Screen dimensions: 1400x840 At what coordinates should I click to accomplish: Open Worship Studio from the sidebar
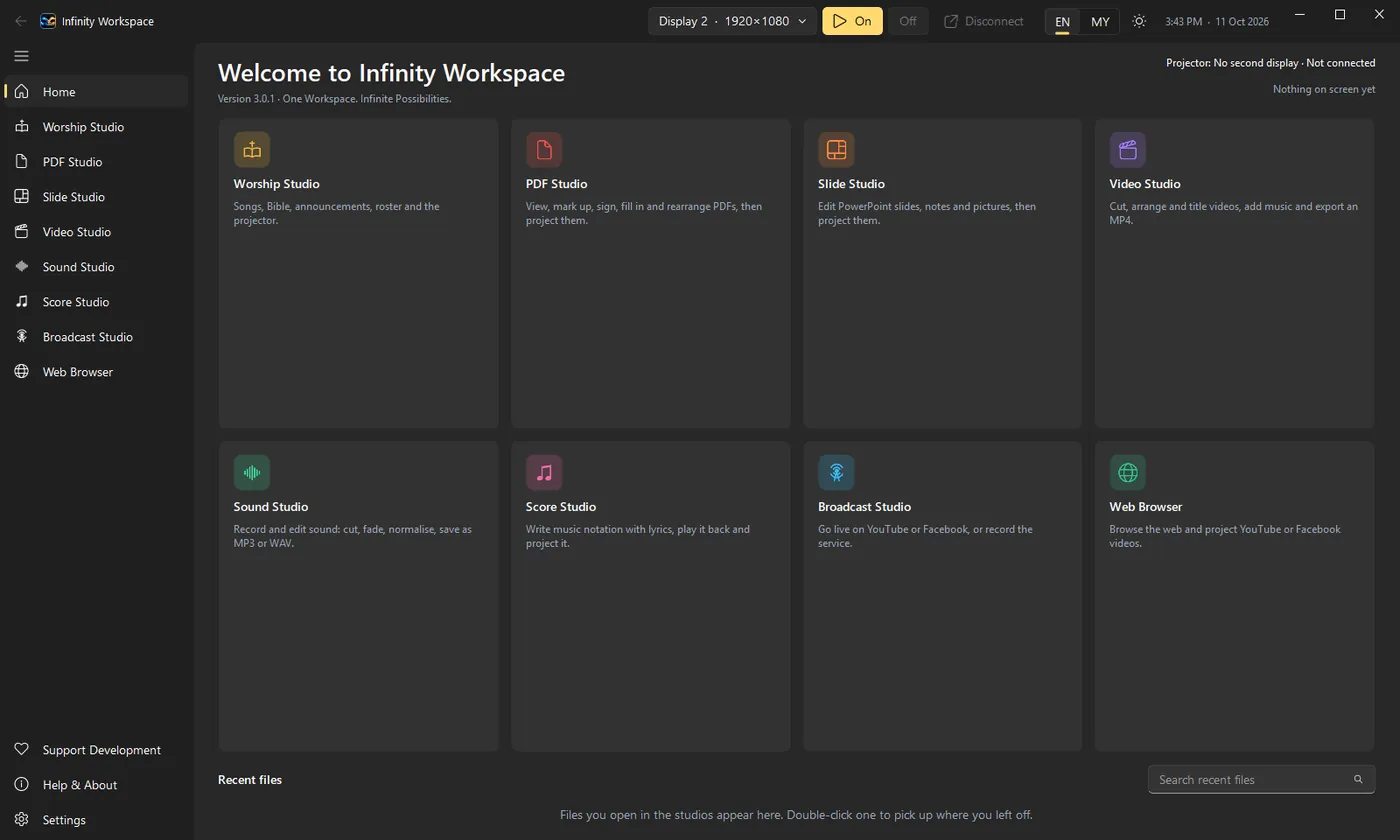pos(96,127)
